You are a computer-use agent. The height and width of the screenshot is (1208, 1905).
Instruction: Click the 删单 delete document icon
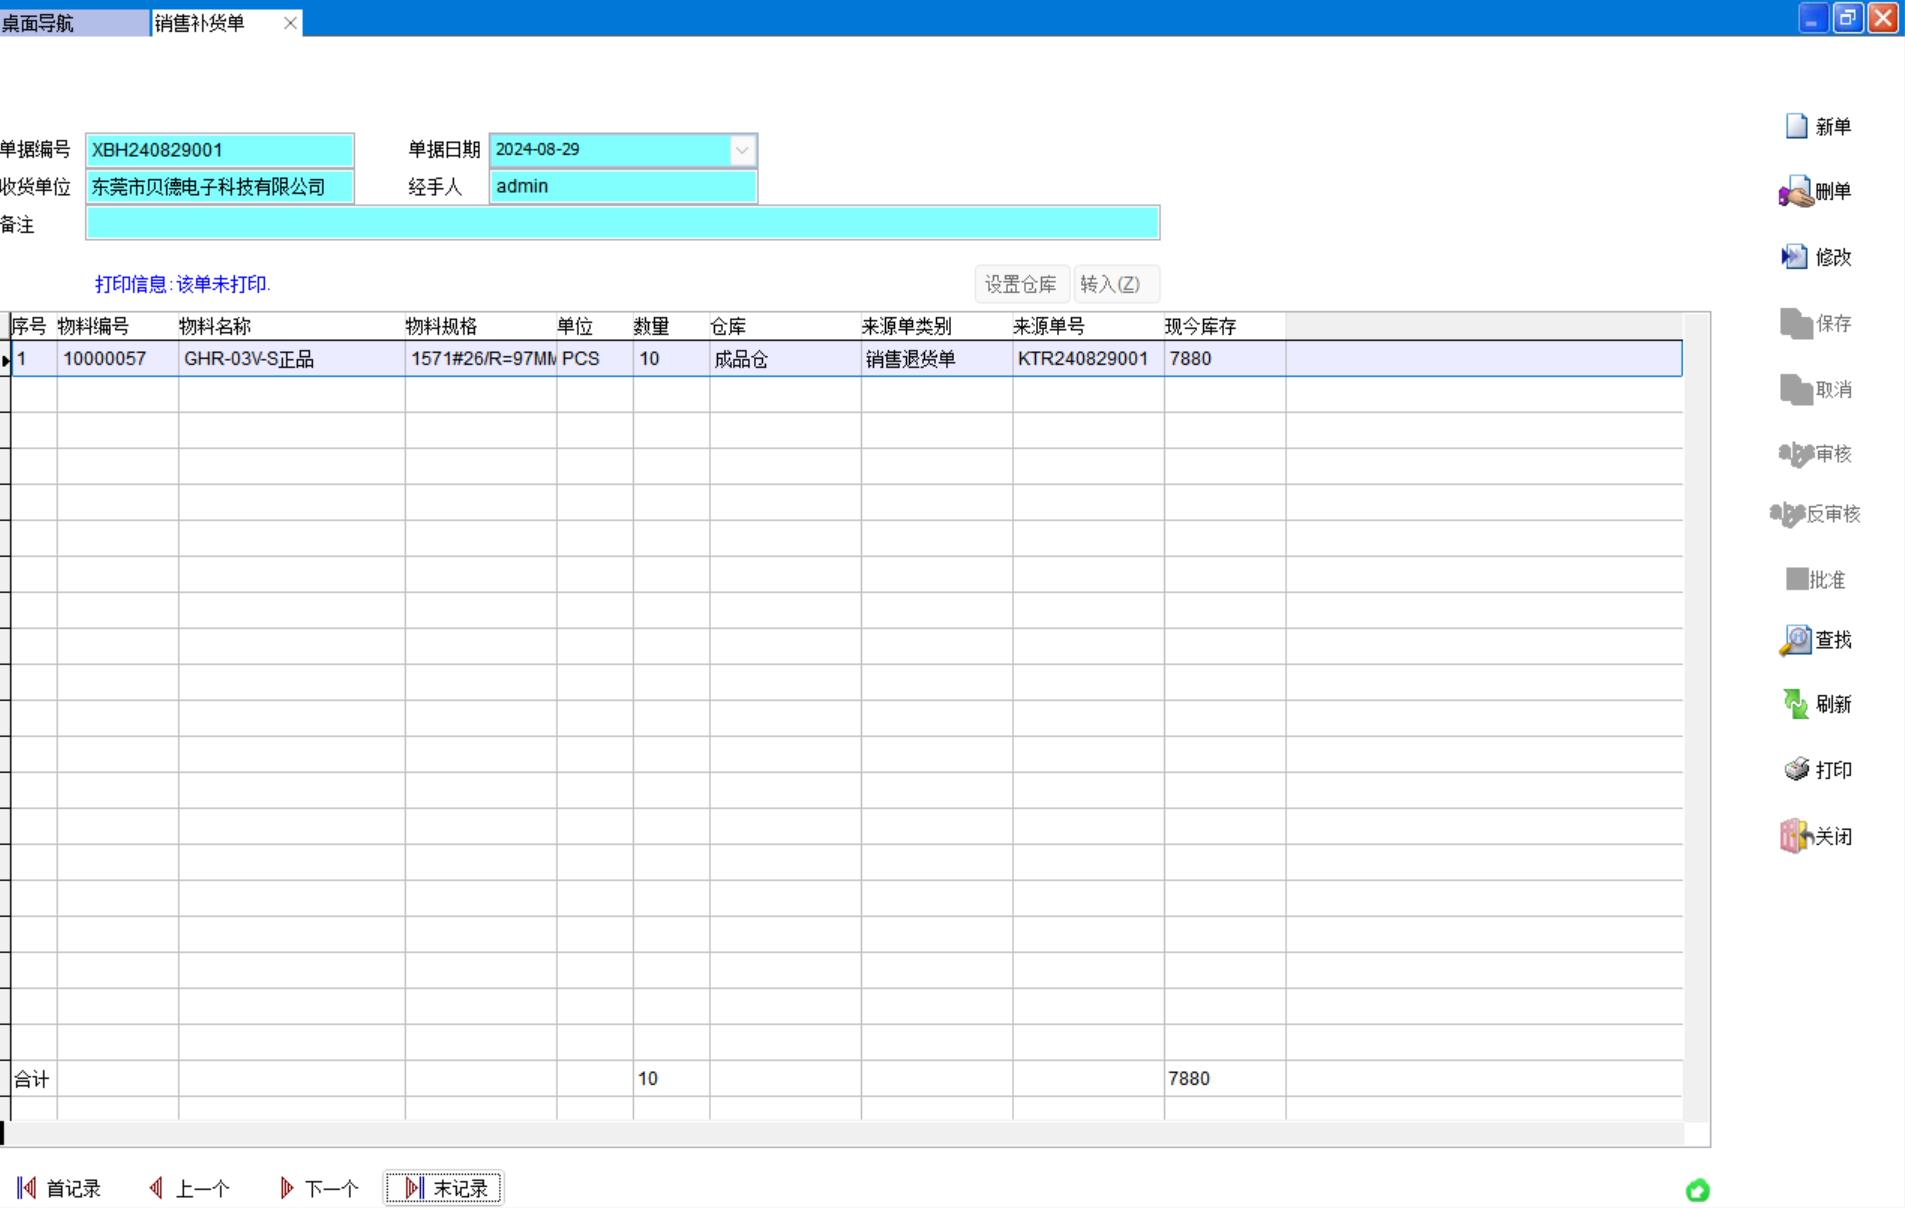click(x=1796, y=192)
